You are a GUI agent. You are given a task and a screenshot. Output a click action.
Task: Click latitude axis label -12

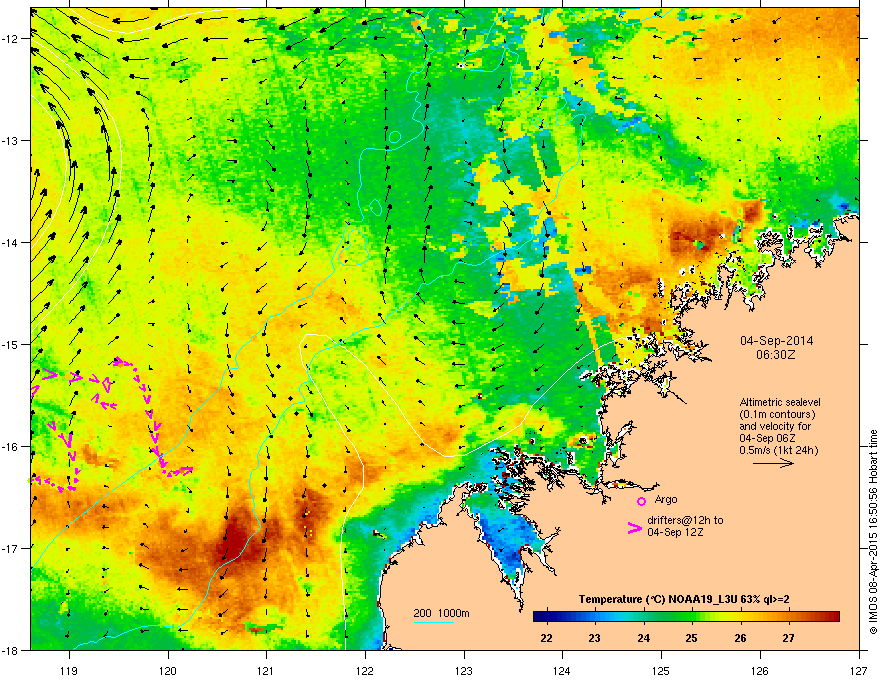pos(12,39)
